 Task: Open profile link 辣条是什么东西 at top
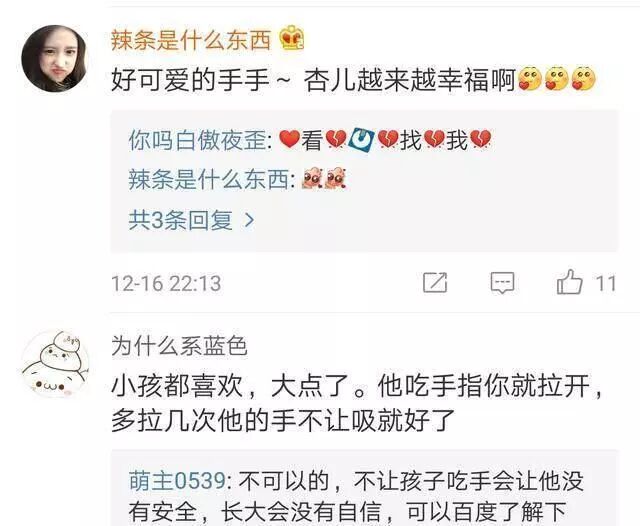tap(191, 40)
